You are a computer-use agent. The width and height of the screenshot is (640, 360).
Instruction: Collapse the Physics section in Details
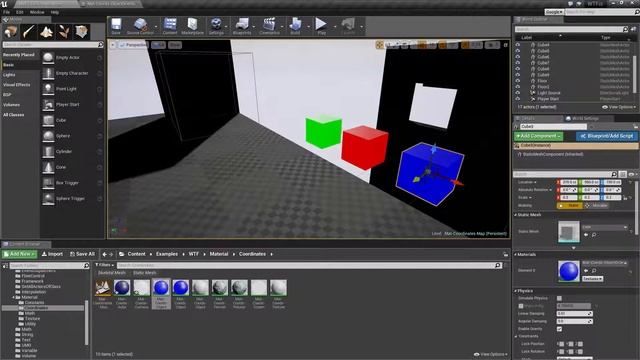(x=516, y=291)
